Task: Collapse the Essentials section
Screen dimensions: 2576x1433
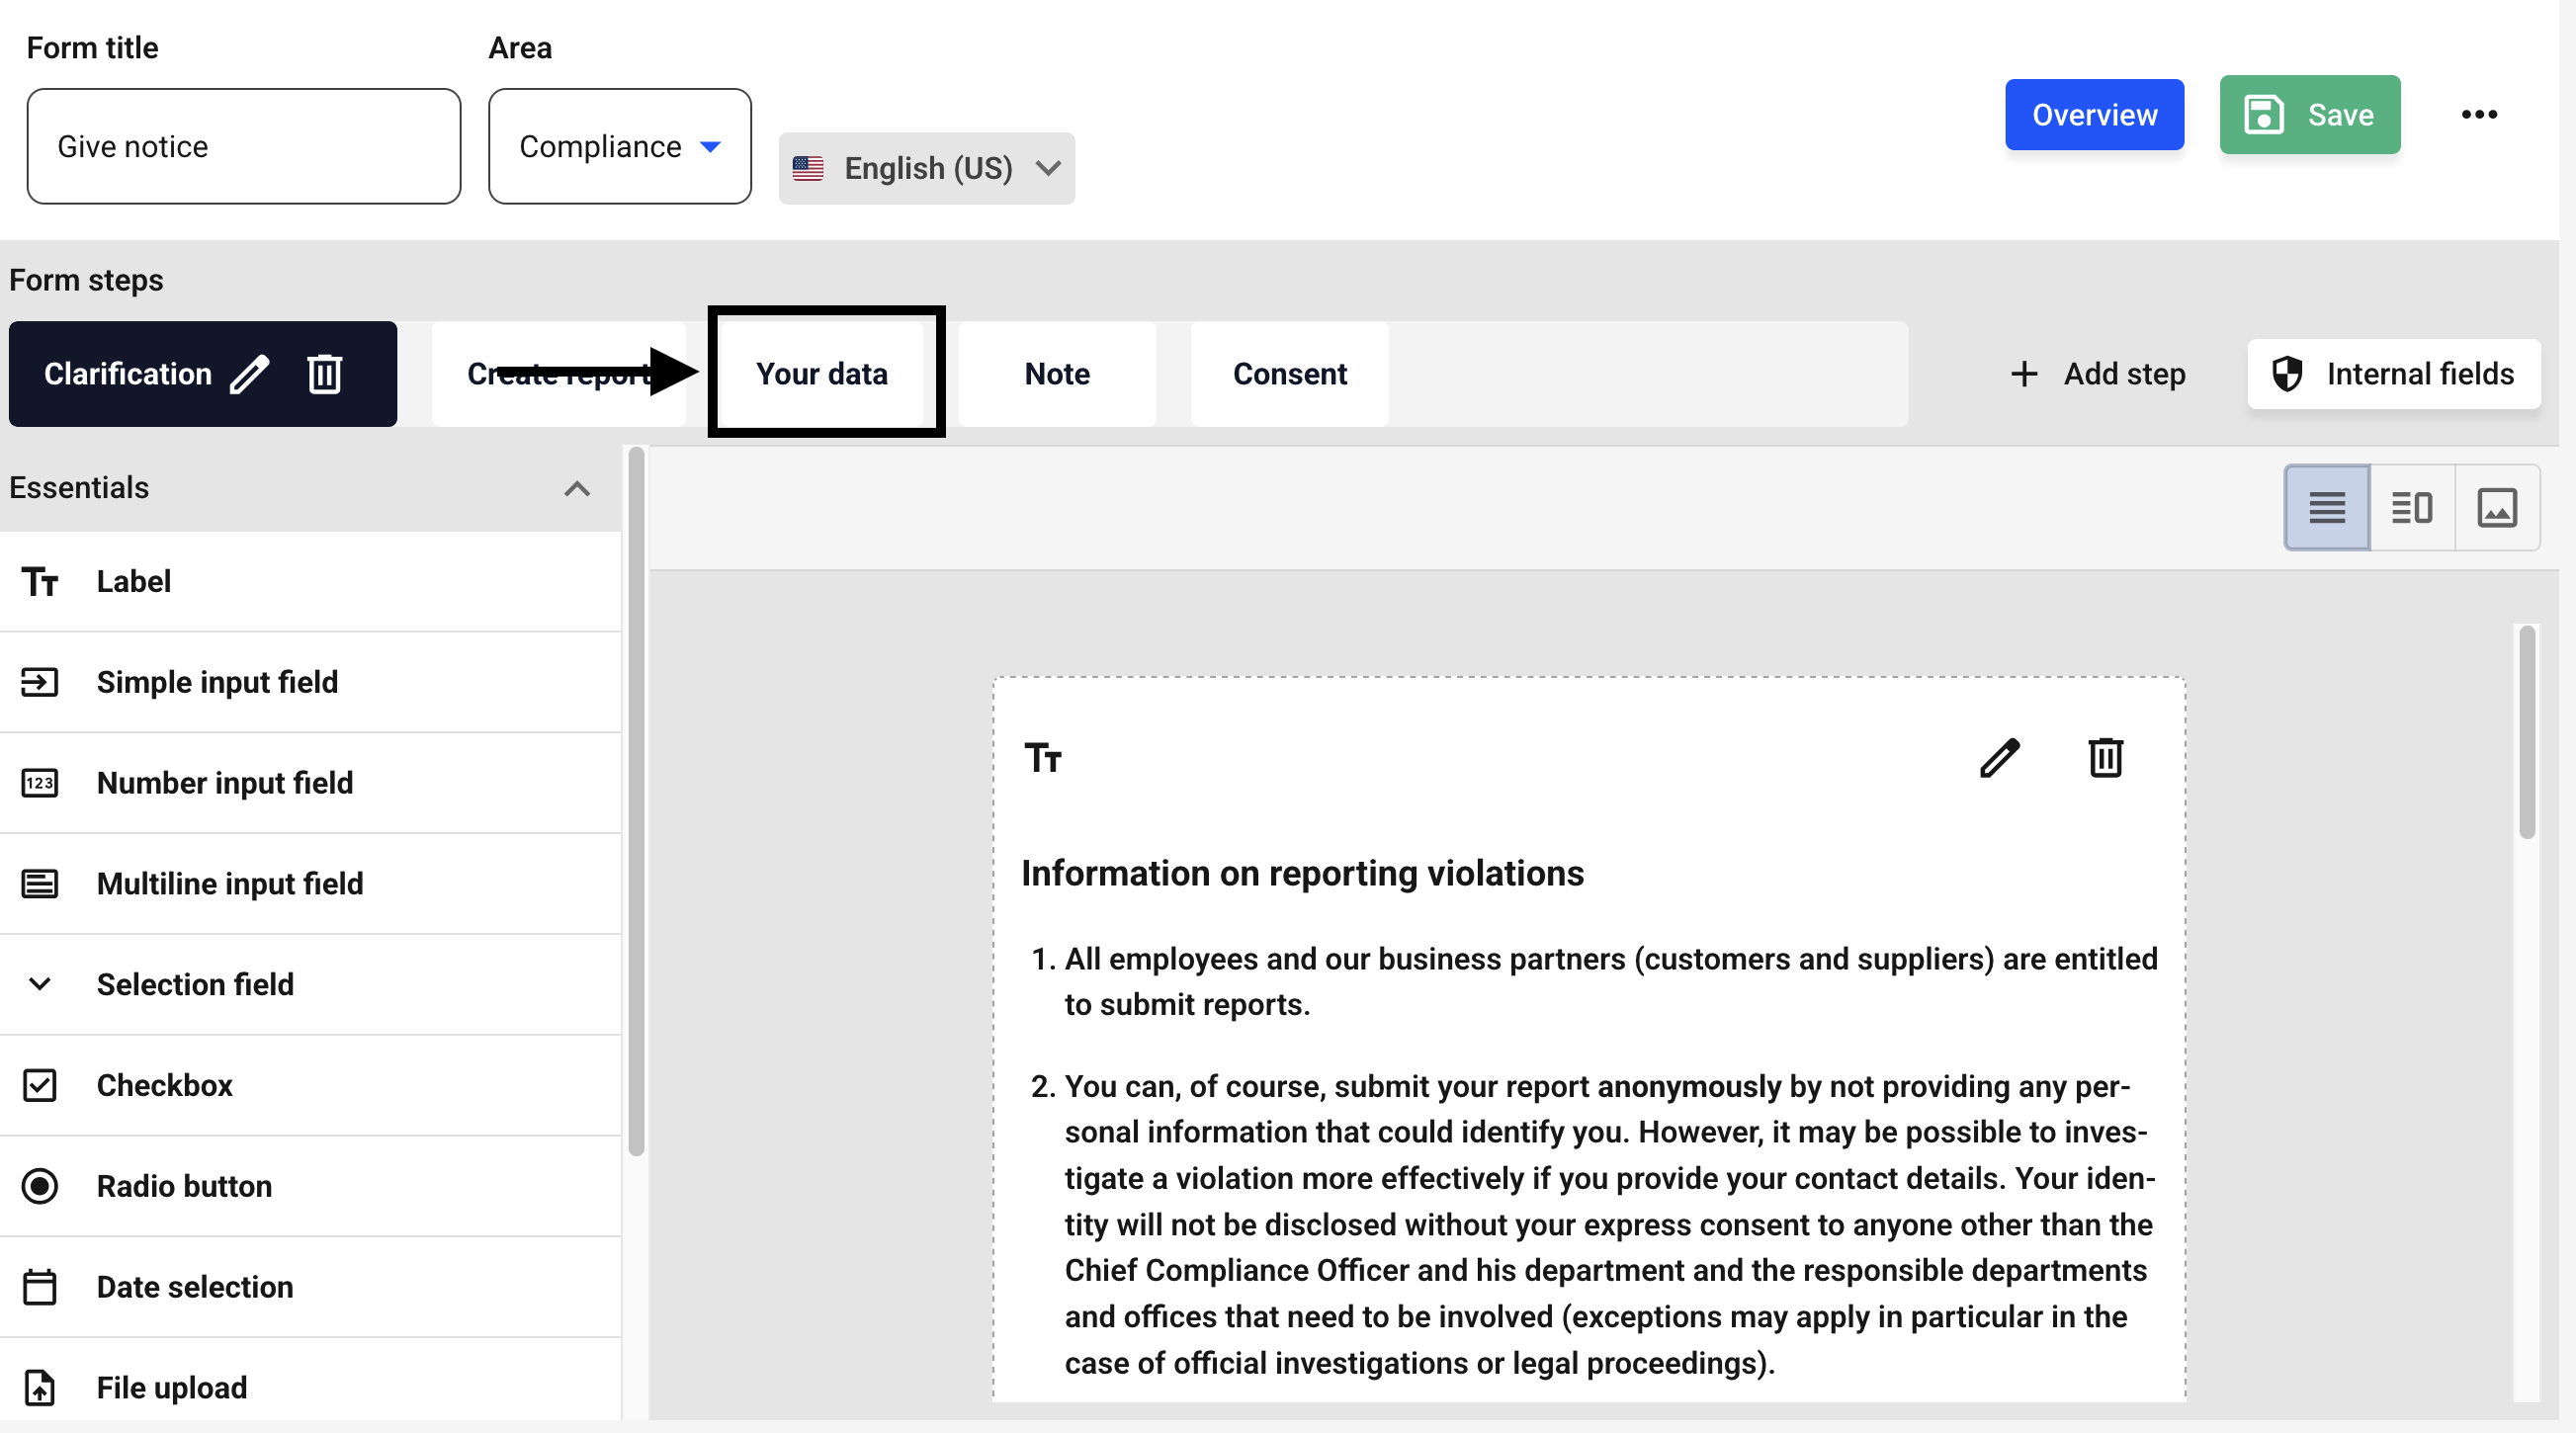Action: tap(577, 489)
